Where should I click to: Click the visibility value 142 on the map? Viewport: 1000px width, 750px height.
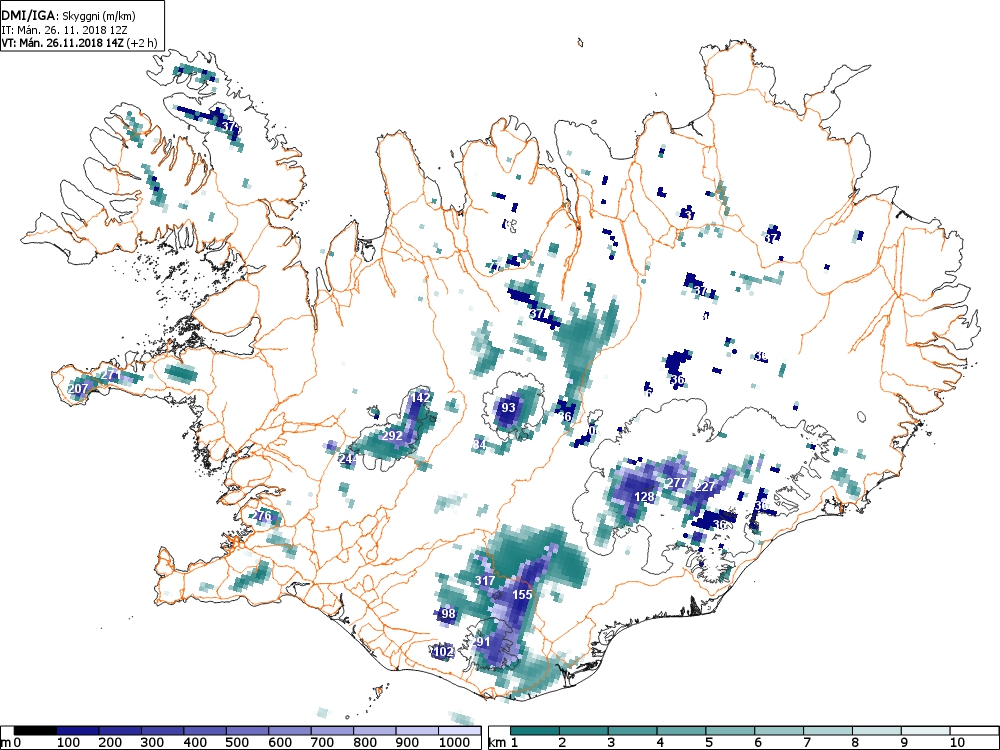(420, 397)
